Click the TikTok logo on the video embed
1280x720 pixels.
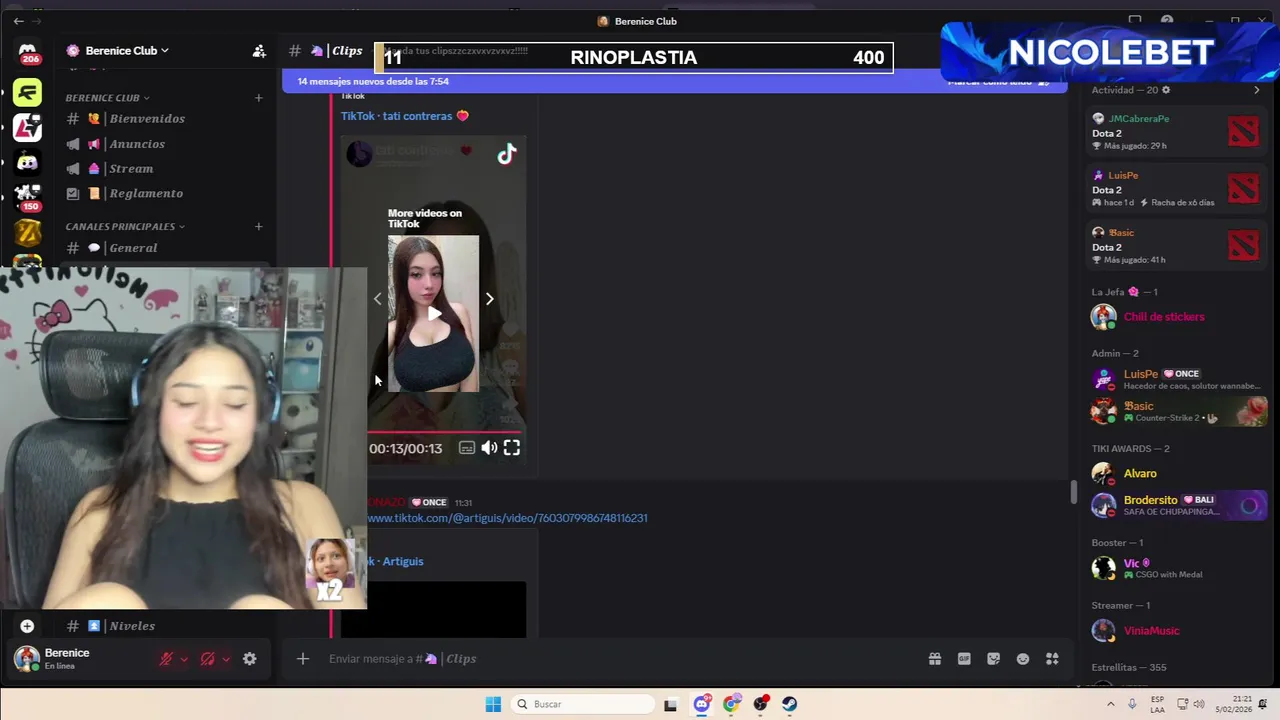507,154
